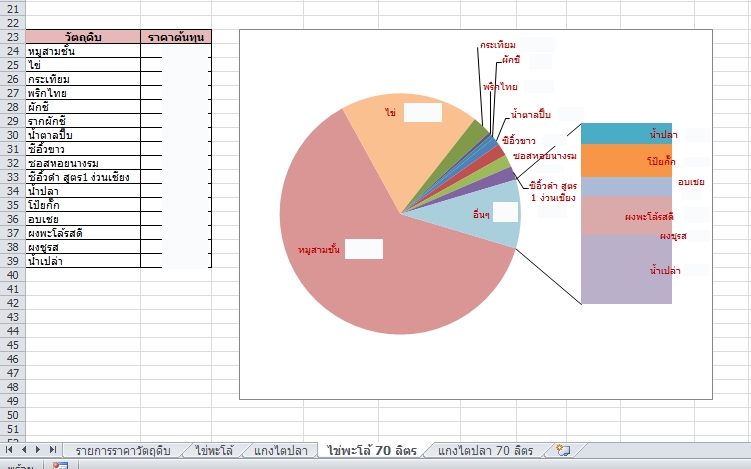The image size is (751, 469).
Task: Switch to the แกงไตปลา sheet tab
Action: 280,450
